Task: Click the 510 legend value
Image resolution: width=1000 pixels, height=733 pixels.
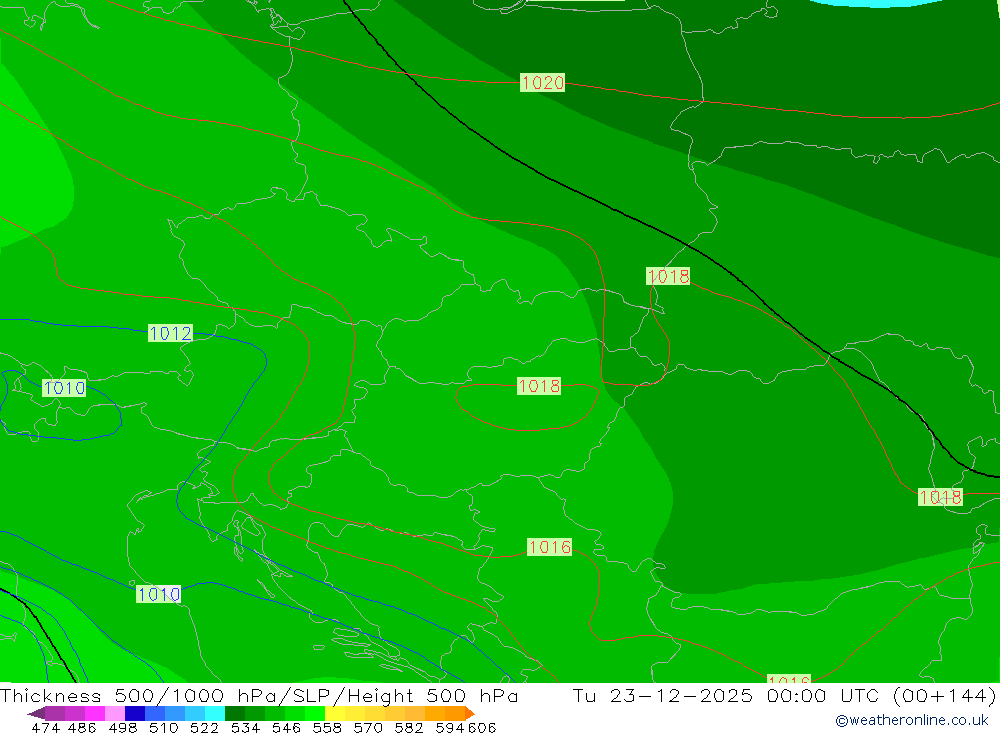Action: (164, 727)
